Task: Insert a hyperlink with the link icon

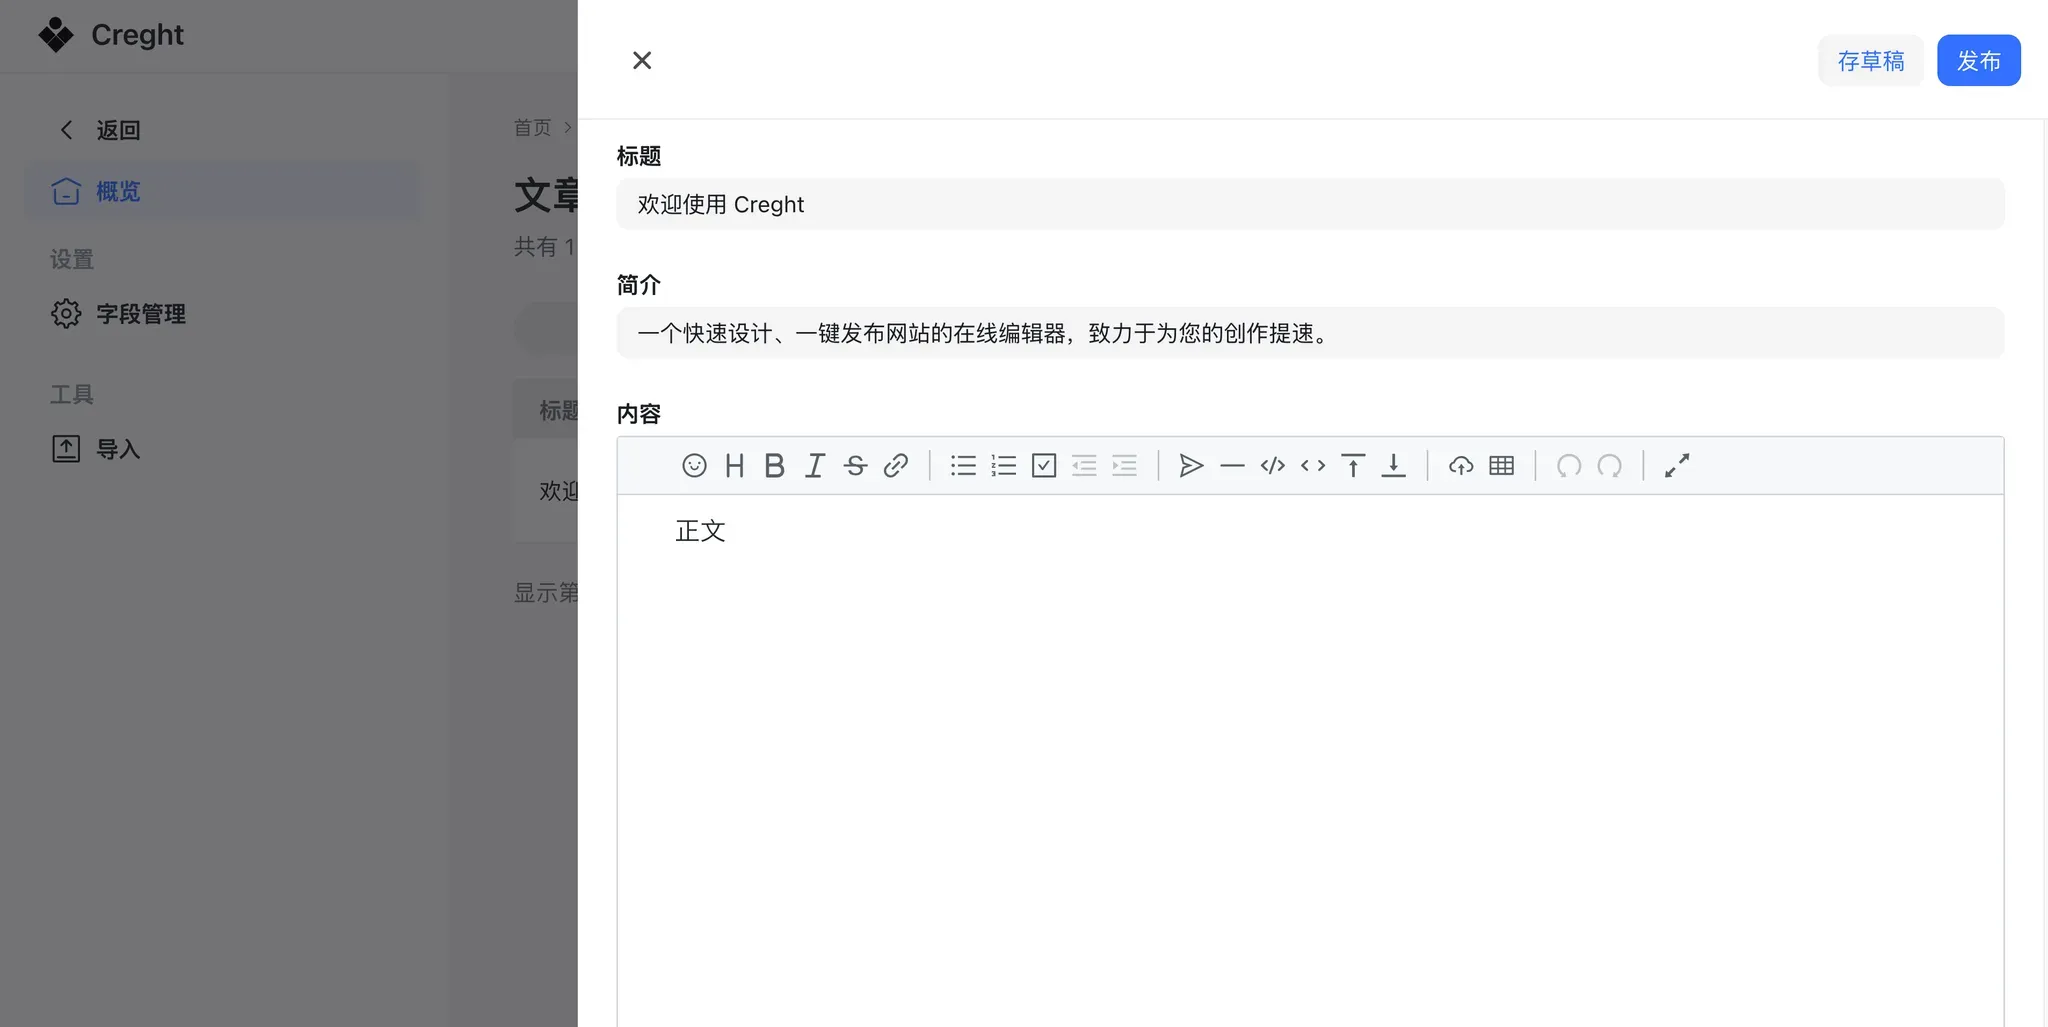Action: [x=896, y=465]
